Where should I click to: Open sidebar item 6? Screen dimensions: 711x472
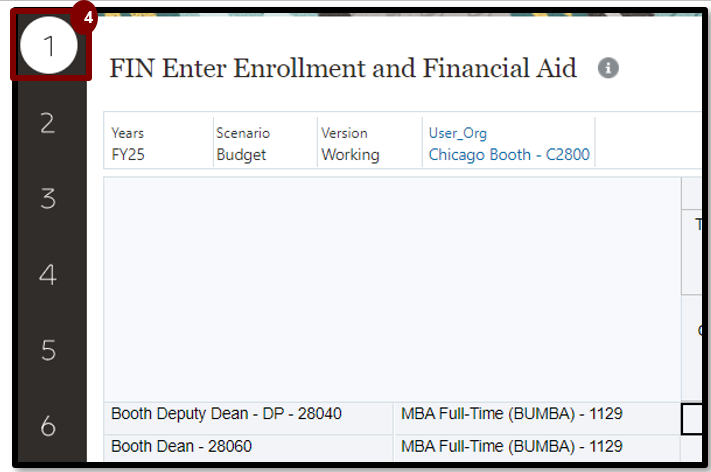(x=48, y=426)
